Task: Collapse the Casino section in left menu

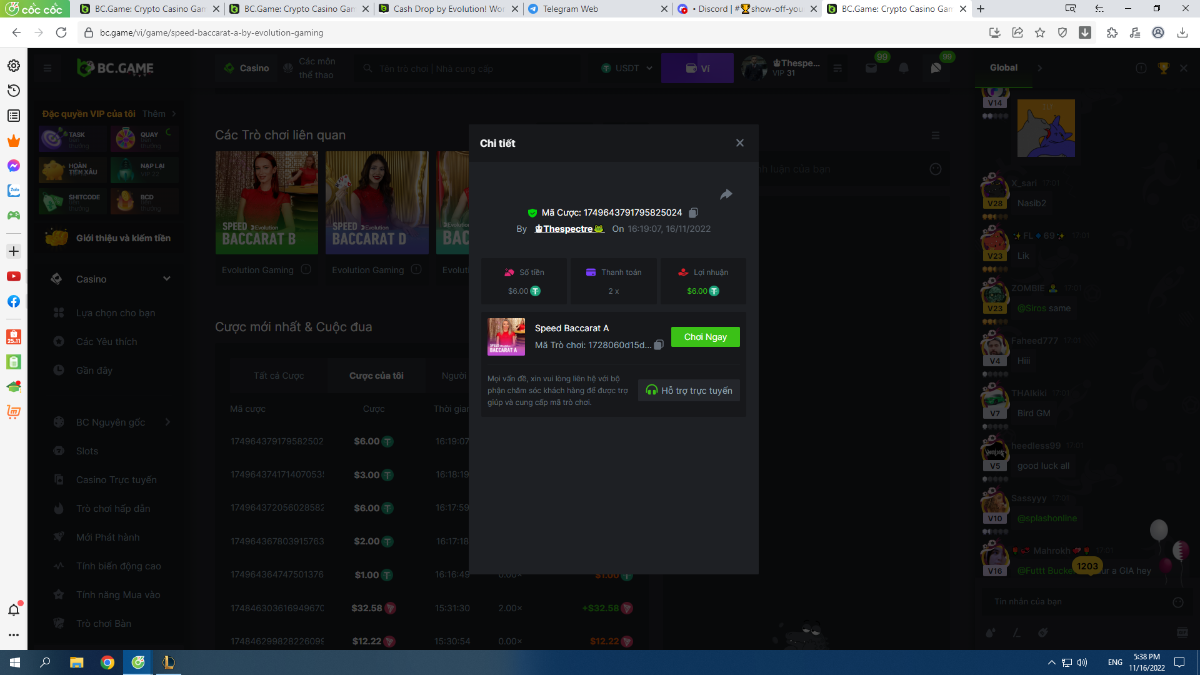Action: pyautogui.click(x=167, y=279)
